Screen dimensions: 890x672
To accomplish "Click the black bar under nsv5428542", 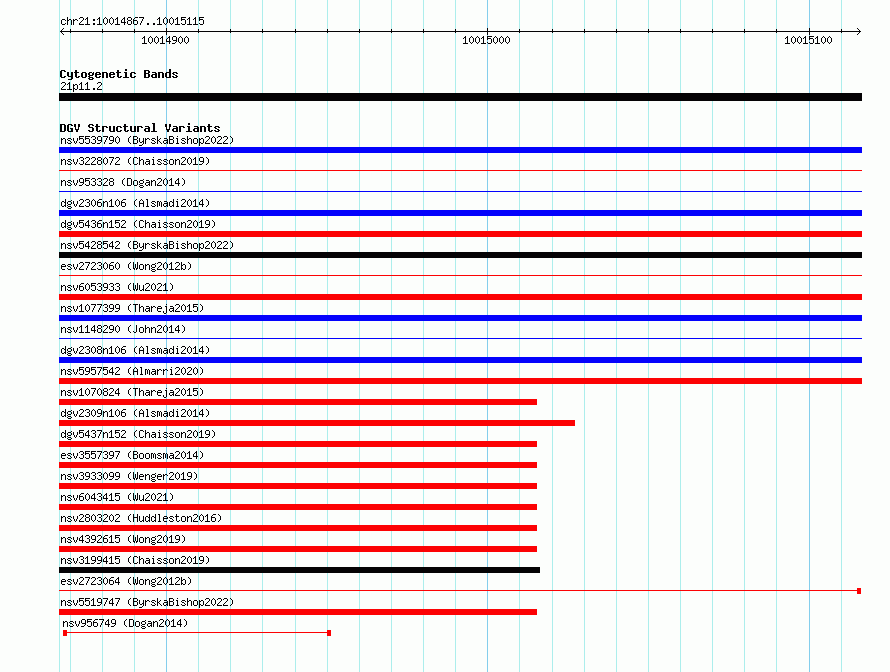I will pos(460,255).
